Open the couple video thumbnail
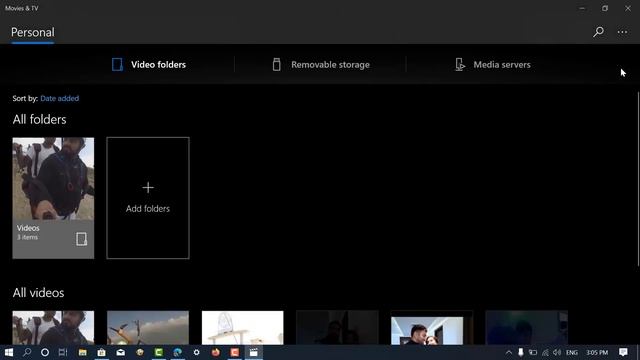640x360 pixels. 432,328
